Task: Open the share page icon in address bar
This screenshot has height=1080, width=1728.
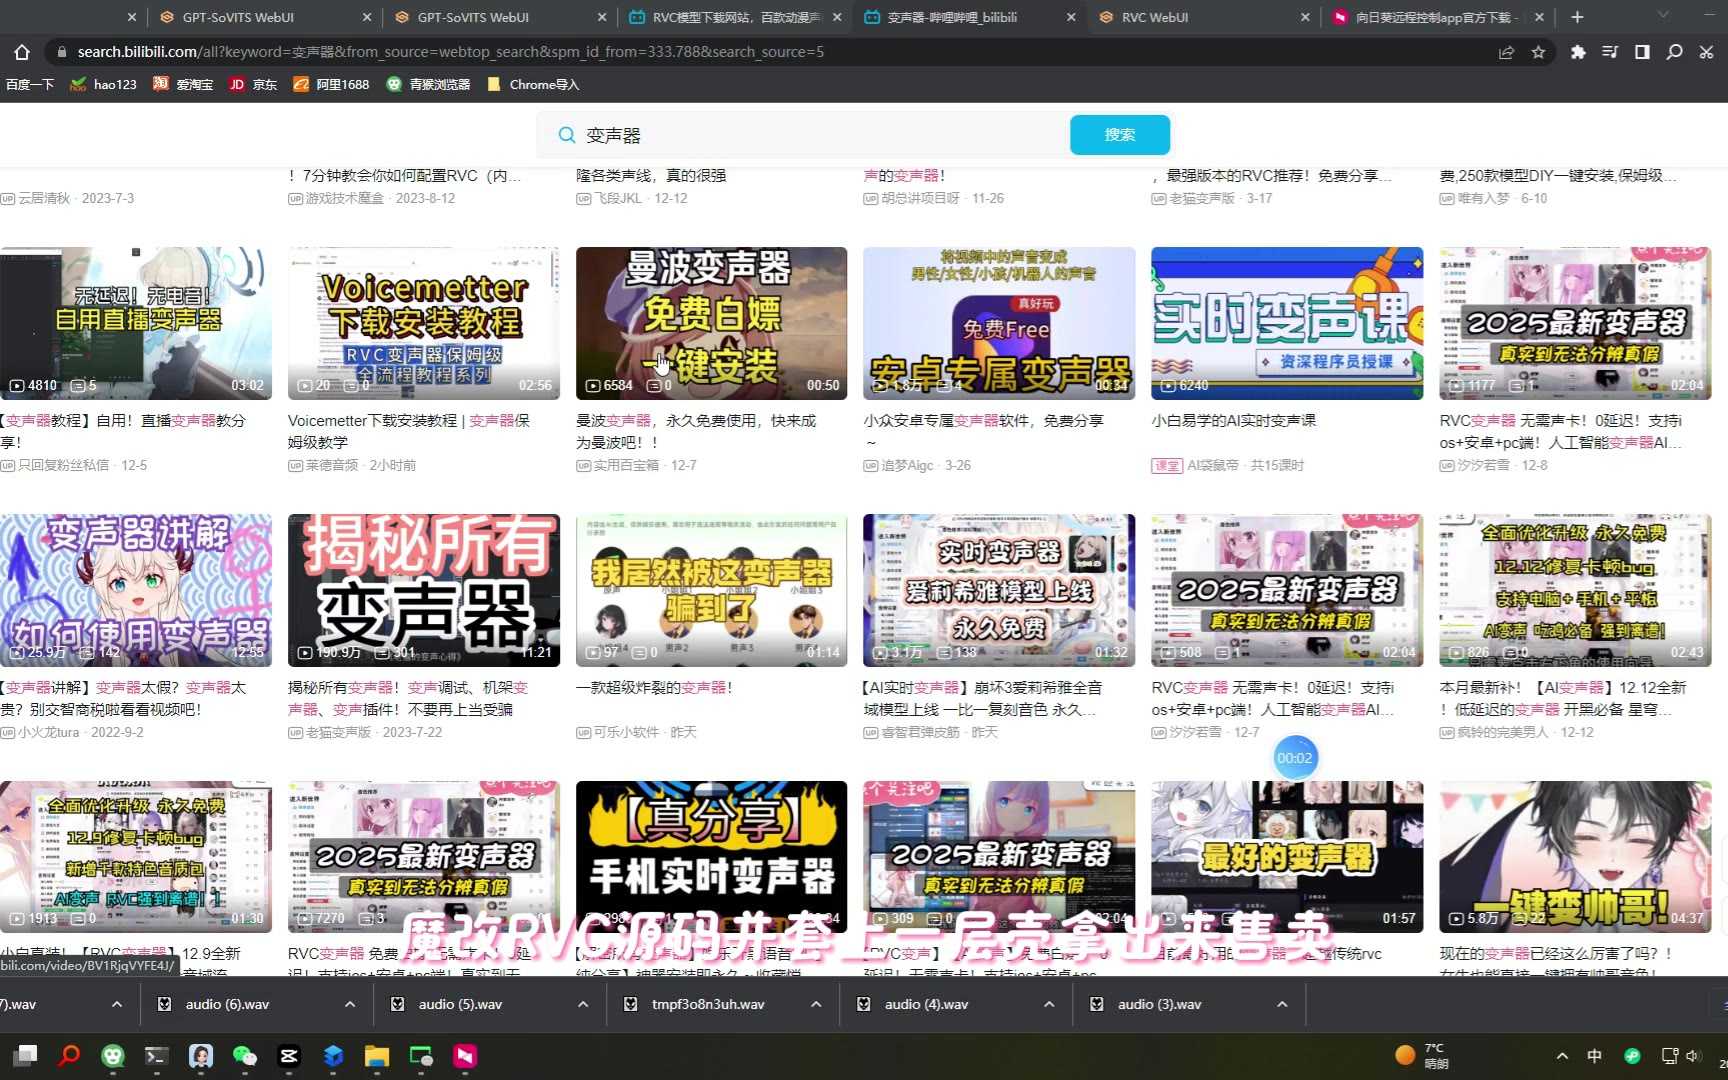Action: [1506, 52]
